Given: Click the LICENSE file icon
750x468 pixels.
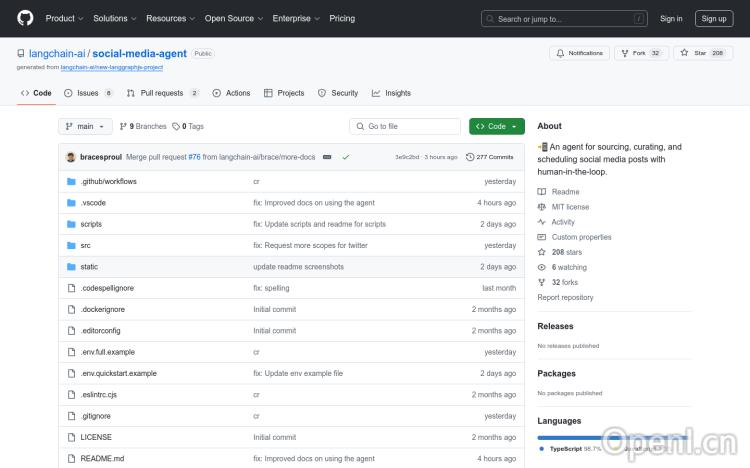Looking at the screenshot, I should tap(71, 437).
